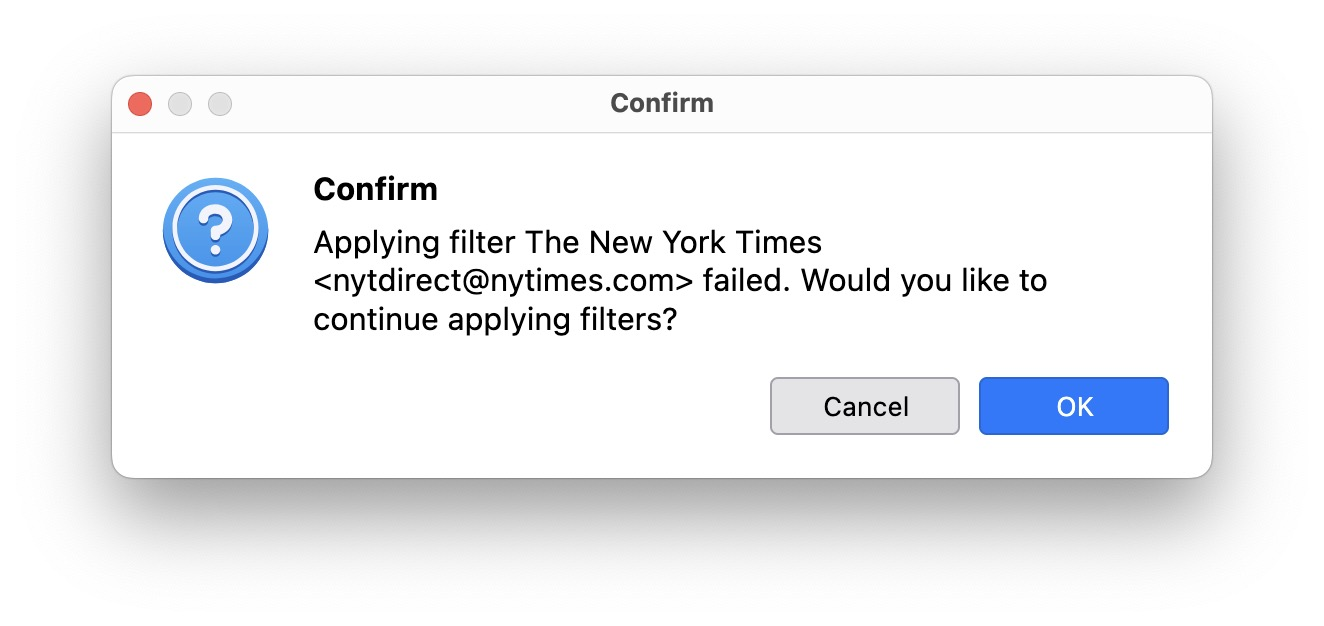Click the grayed-out minimize window button
The image size is (1324, 626).
[x=180, y=104]
